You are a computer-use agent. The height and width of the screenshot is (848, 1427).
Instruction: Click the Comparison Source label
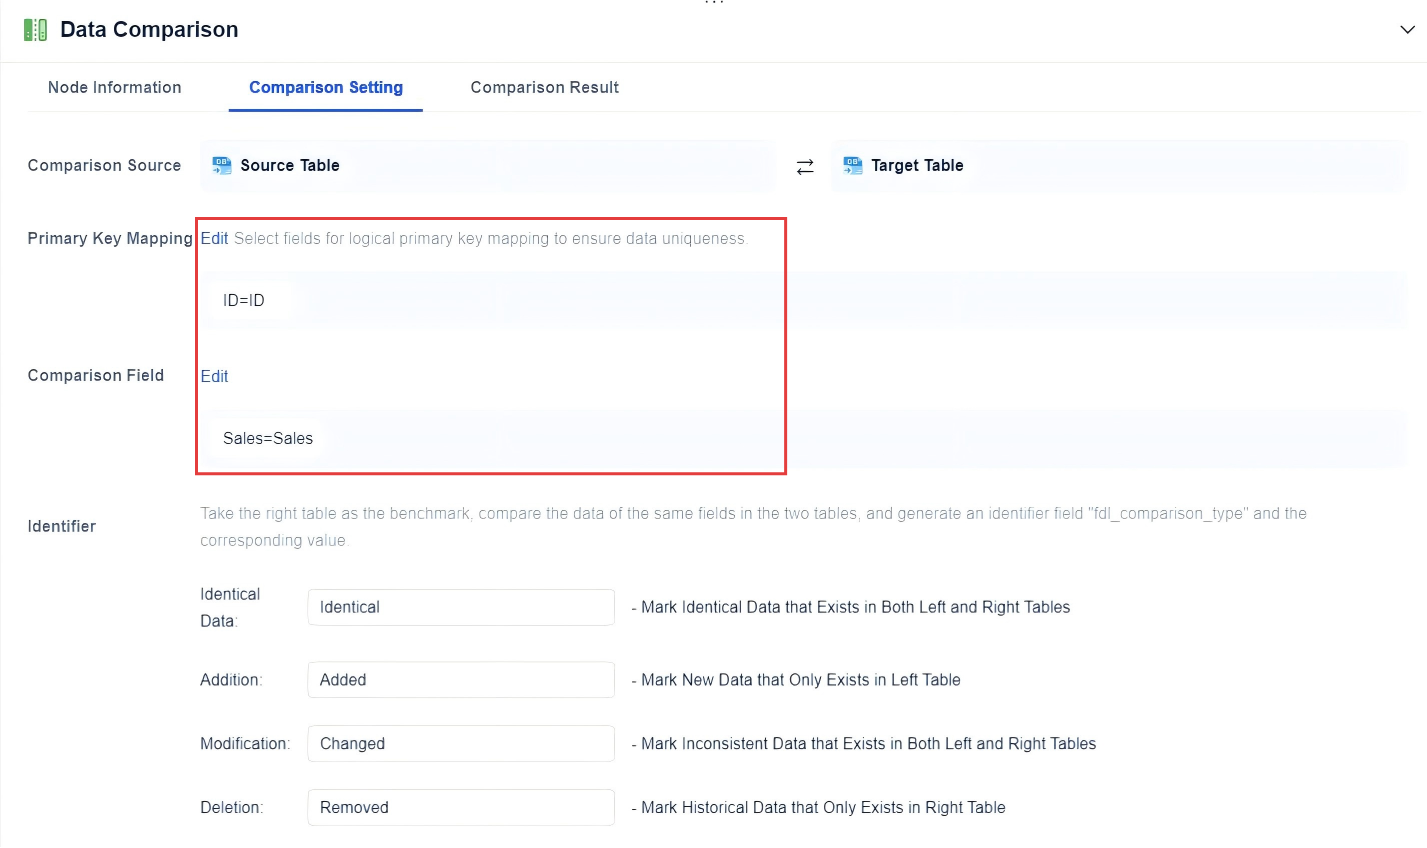104,166
